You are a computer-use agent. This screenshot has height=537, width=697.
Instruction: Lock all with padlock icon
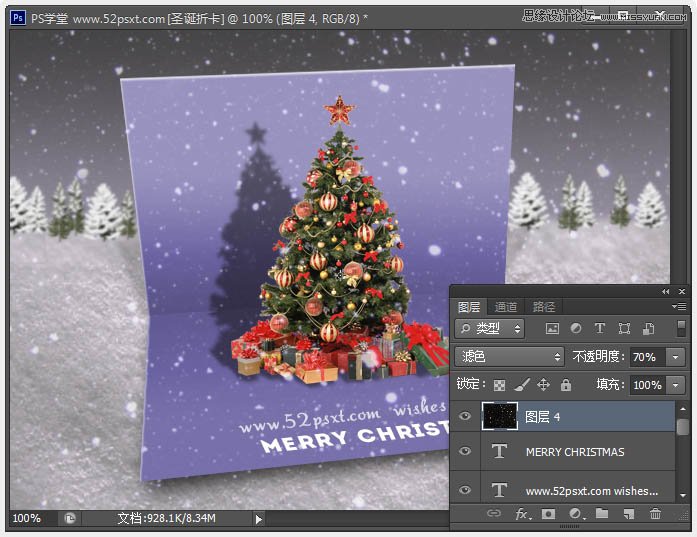(x=565, y=385)
